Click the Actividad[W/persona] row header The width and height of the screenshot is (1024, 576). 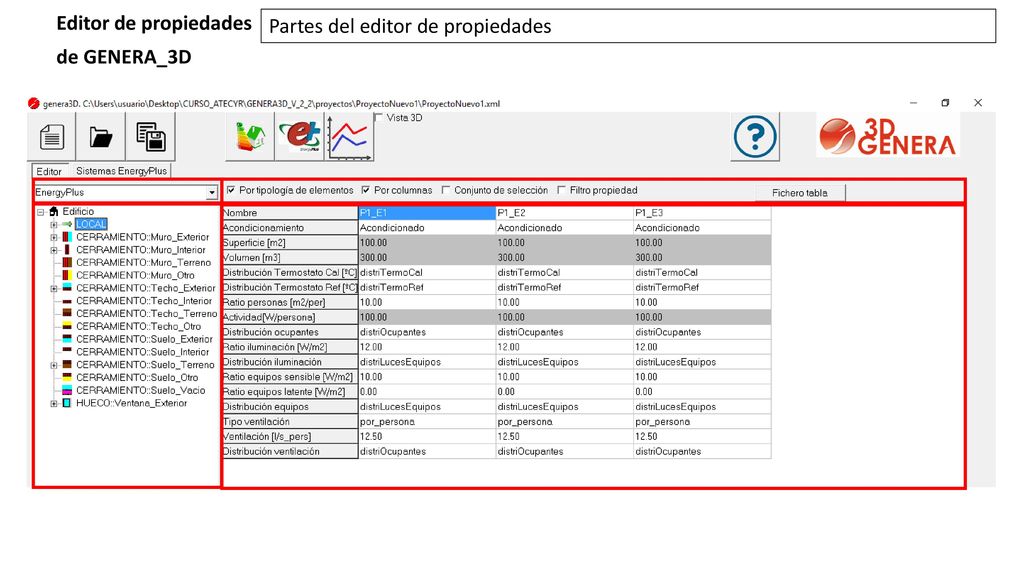pos(290,317)
